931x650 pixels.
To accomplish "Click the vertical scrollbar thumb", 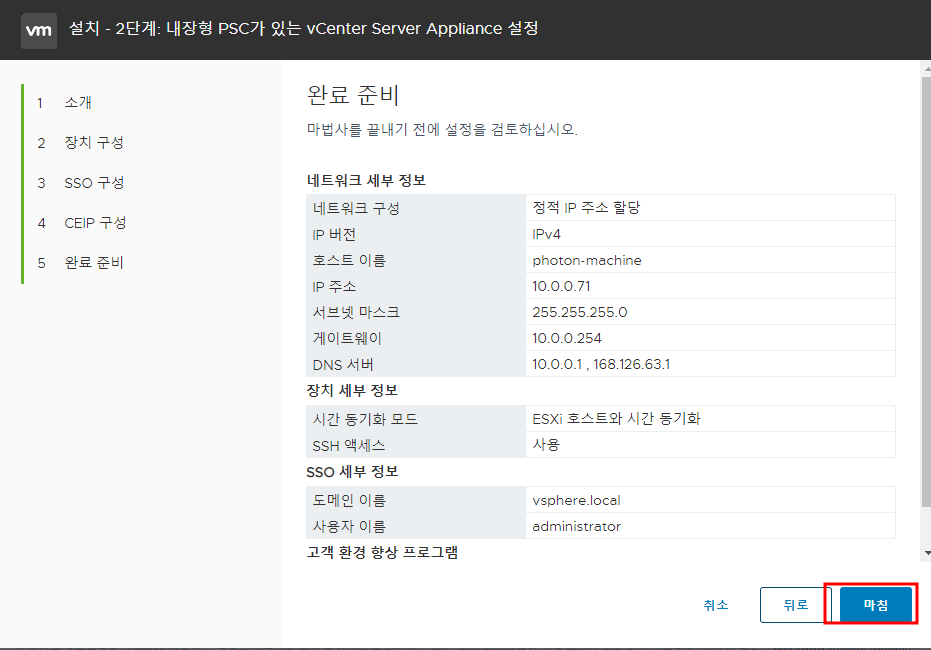I will [x=927, y=291].
